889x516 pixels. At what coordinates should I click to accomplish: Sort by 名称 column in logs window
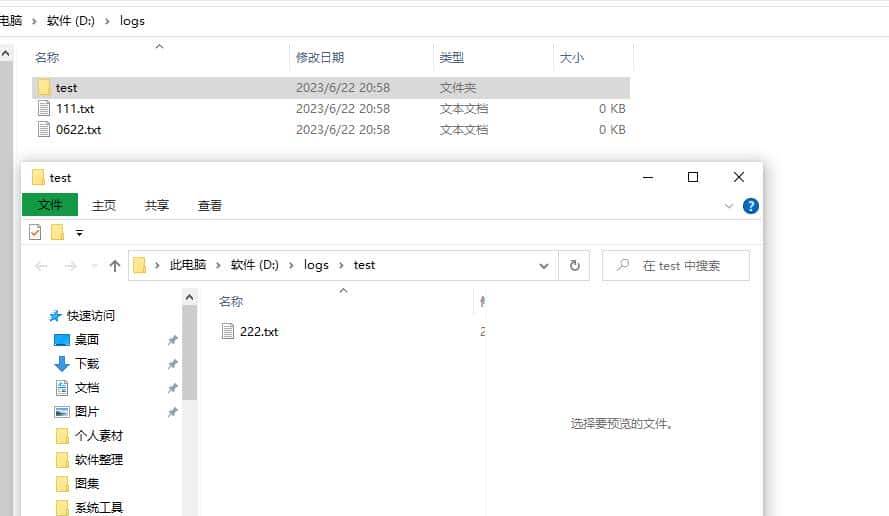pyautogui.click(x=47, y=57)
